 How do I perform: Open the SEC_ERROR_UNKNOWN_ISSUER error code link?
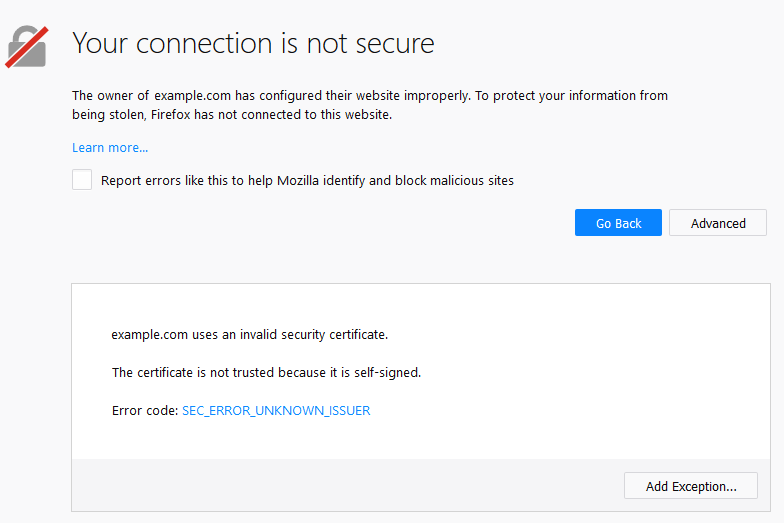pyautogui.click(x=276, y=411)
